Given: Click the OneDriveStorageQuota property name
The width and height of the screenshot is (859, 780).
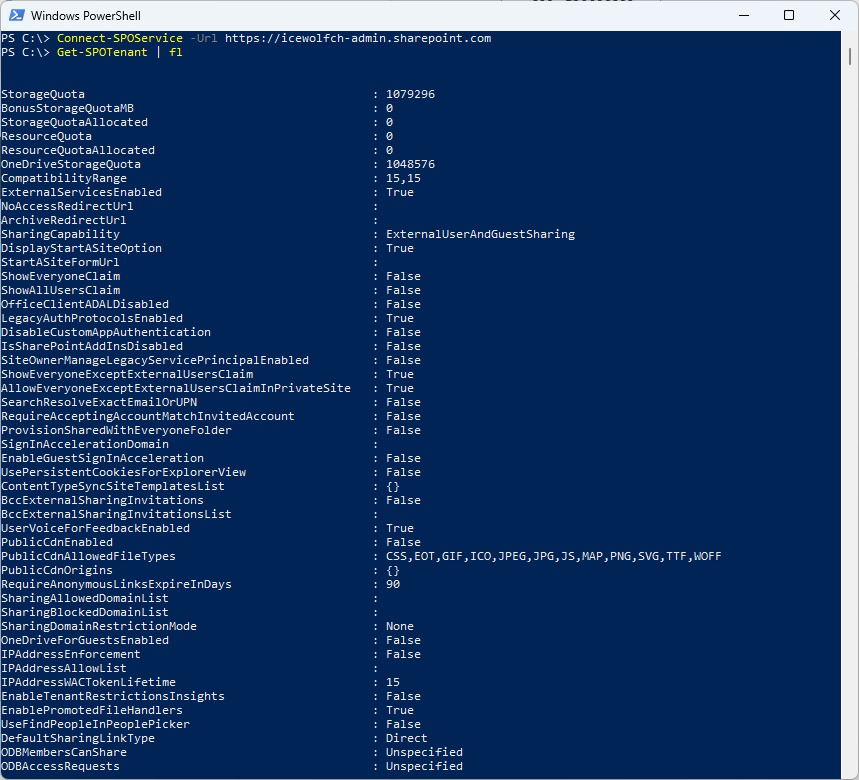Looking at the screenshot, I should coord(71,164).
